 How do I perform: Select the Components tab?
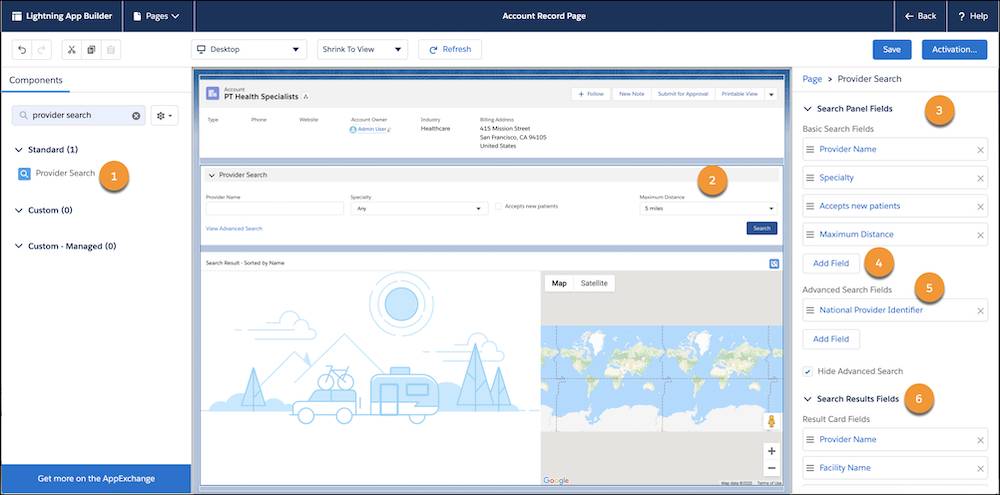36,80
